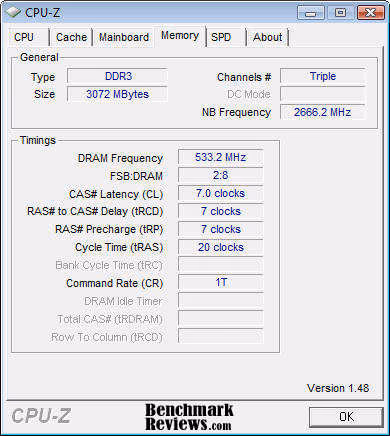Click the 1T Command Rate value
This screenshot has width=390, height=436.
click(x=221, y=283)
